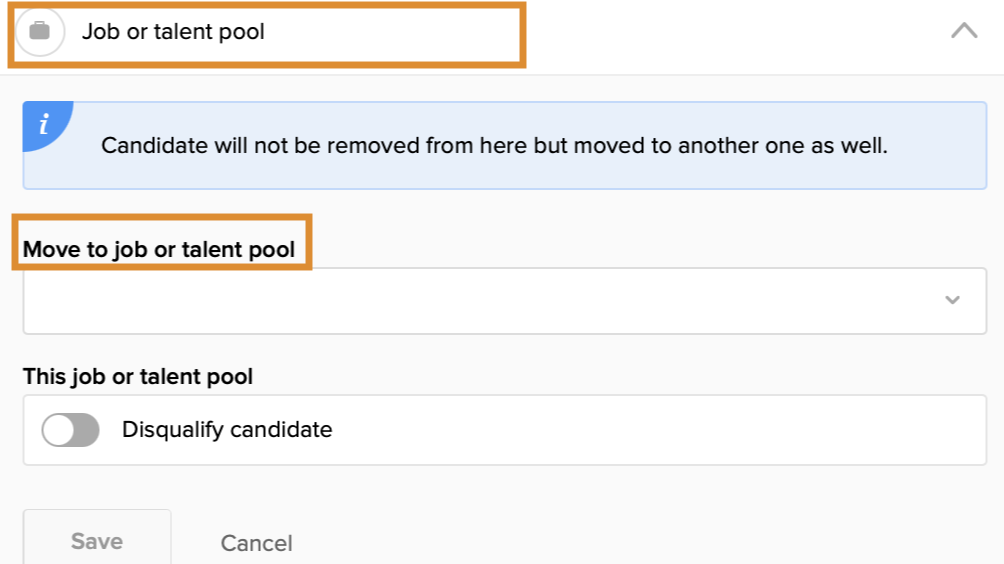The height and width of the screenshot is (564, 1004).
Task: Click the grey track of the disqualify toggle
Action: pos(86,430)
